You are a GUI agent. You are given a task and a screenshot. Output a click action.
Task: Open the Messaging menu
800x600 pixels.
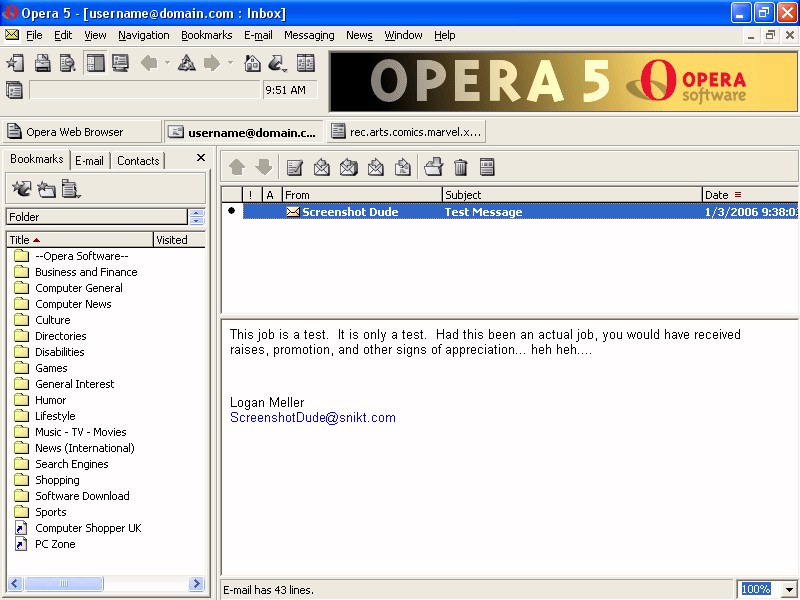point(309,35)
